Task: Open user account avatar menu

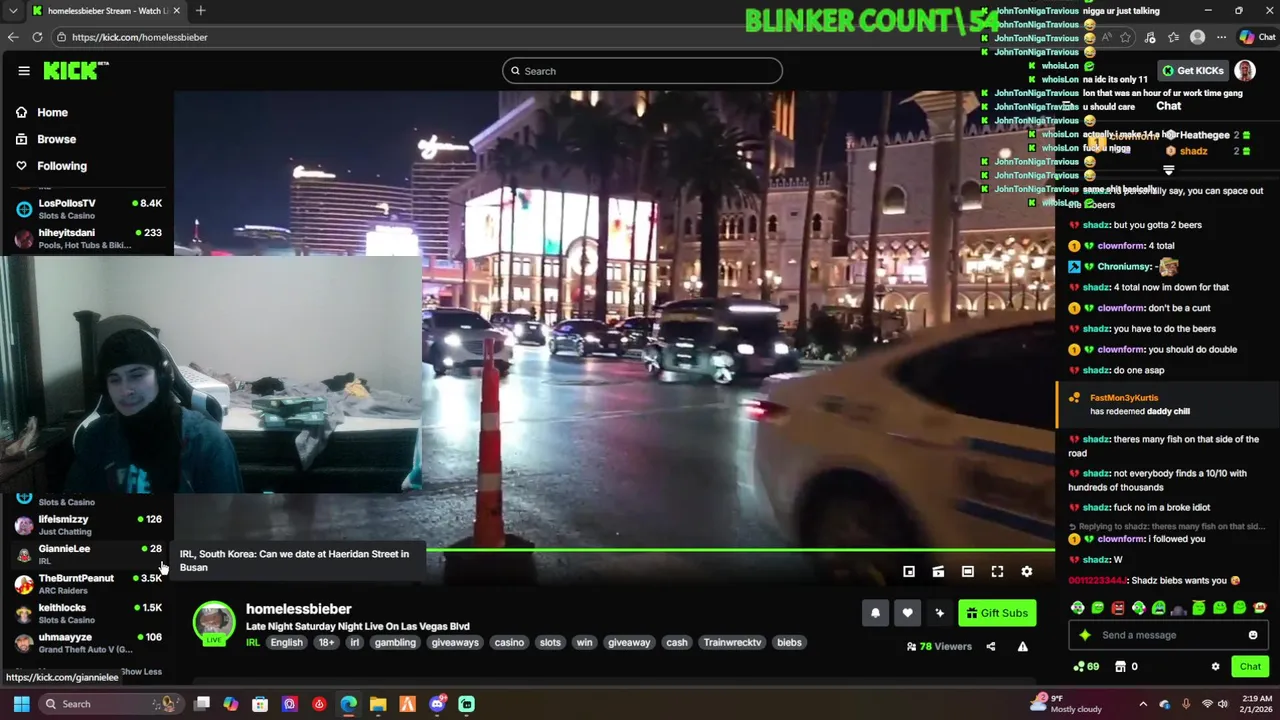Action: coord(1245,71)
